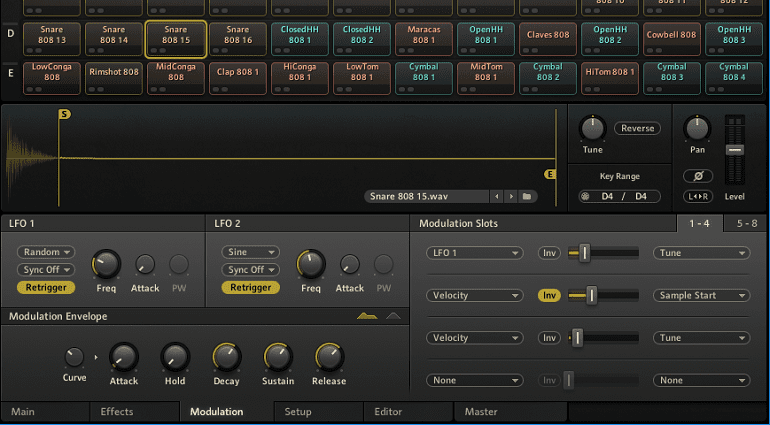Select the Maracas 808 1 pad

click(x=423, y=39)
